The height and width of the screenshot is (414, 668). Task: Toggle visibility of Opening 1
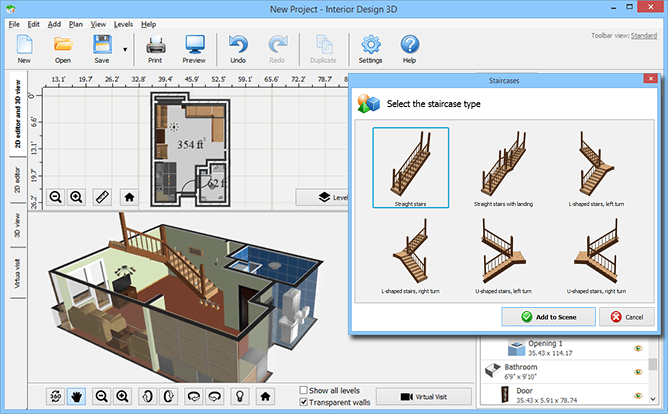[x=638, y=348]
